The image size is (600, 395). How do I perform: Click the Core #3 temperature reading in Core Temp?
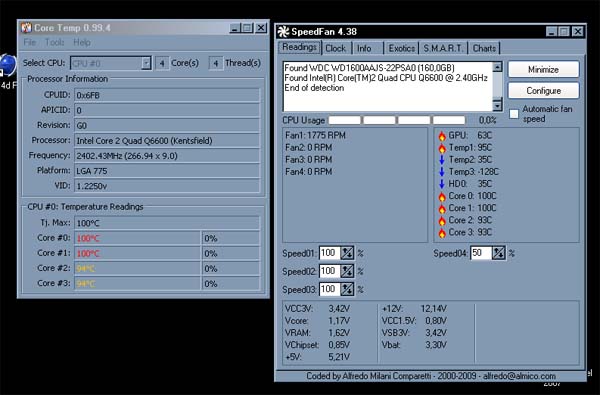coord(137,284)
